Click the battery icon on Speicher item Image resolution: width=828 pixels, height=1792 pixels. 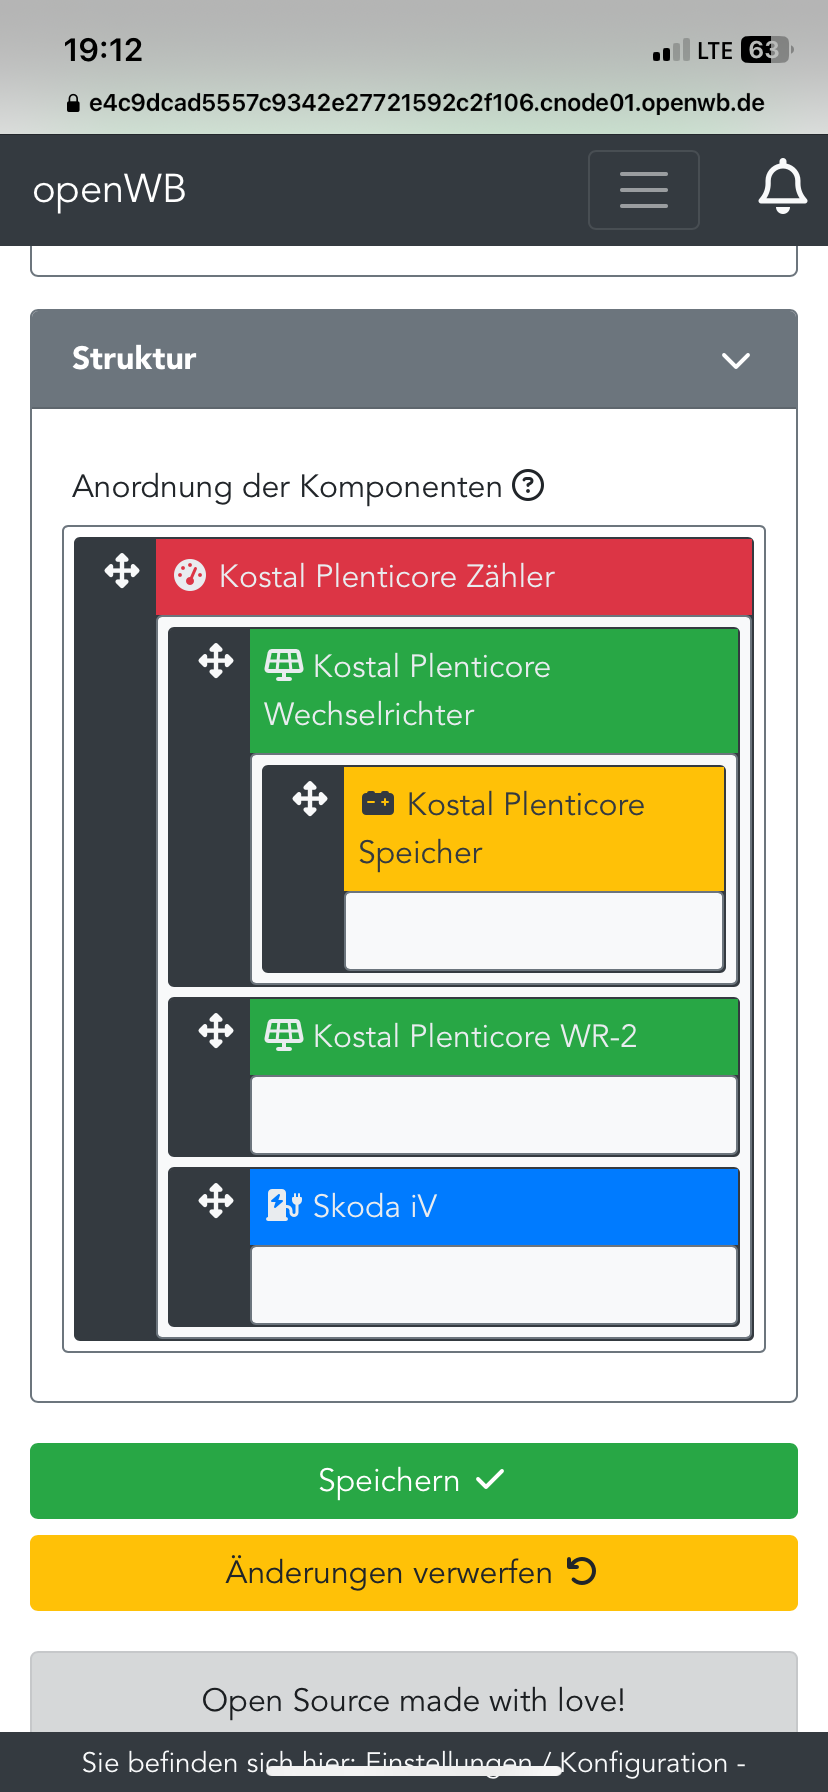[378, 802]
